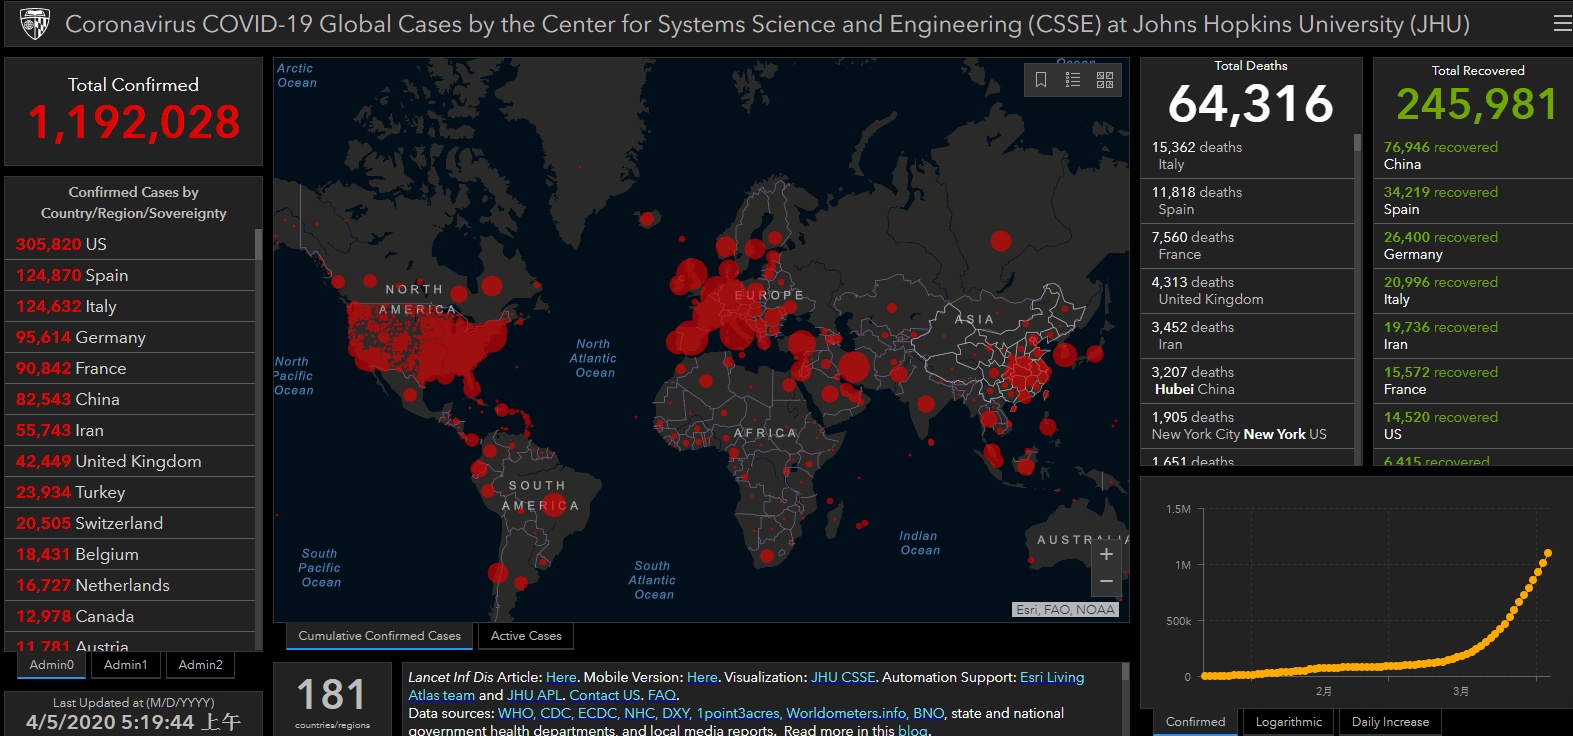The width and height of the screenshot is (1573, 736).
Task: Zoom out with the map minus button
Action: [x=1106, y=581]
